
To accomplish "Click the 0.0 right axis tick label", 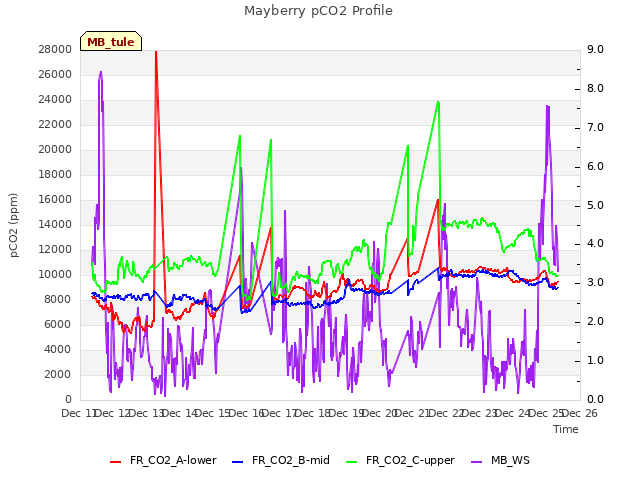I will pyautogui.click(x=595, y=399).
